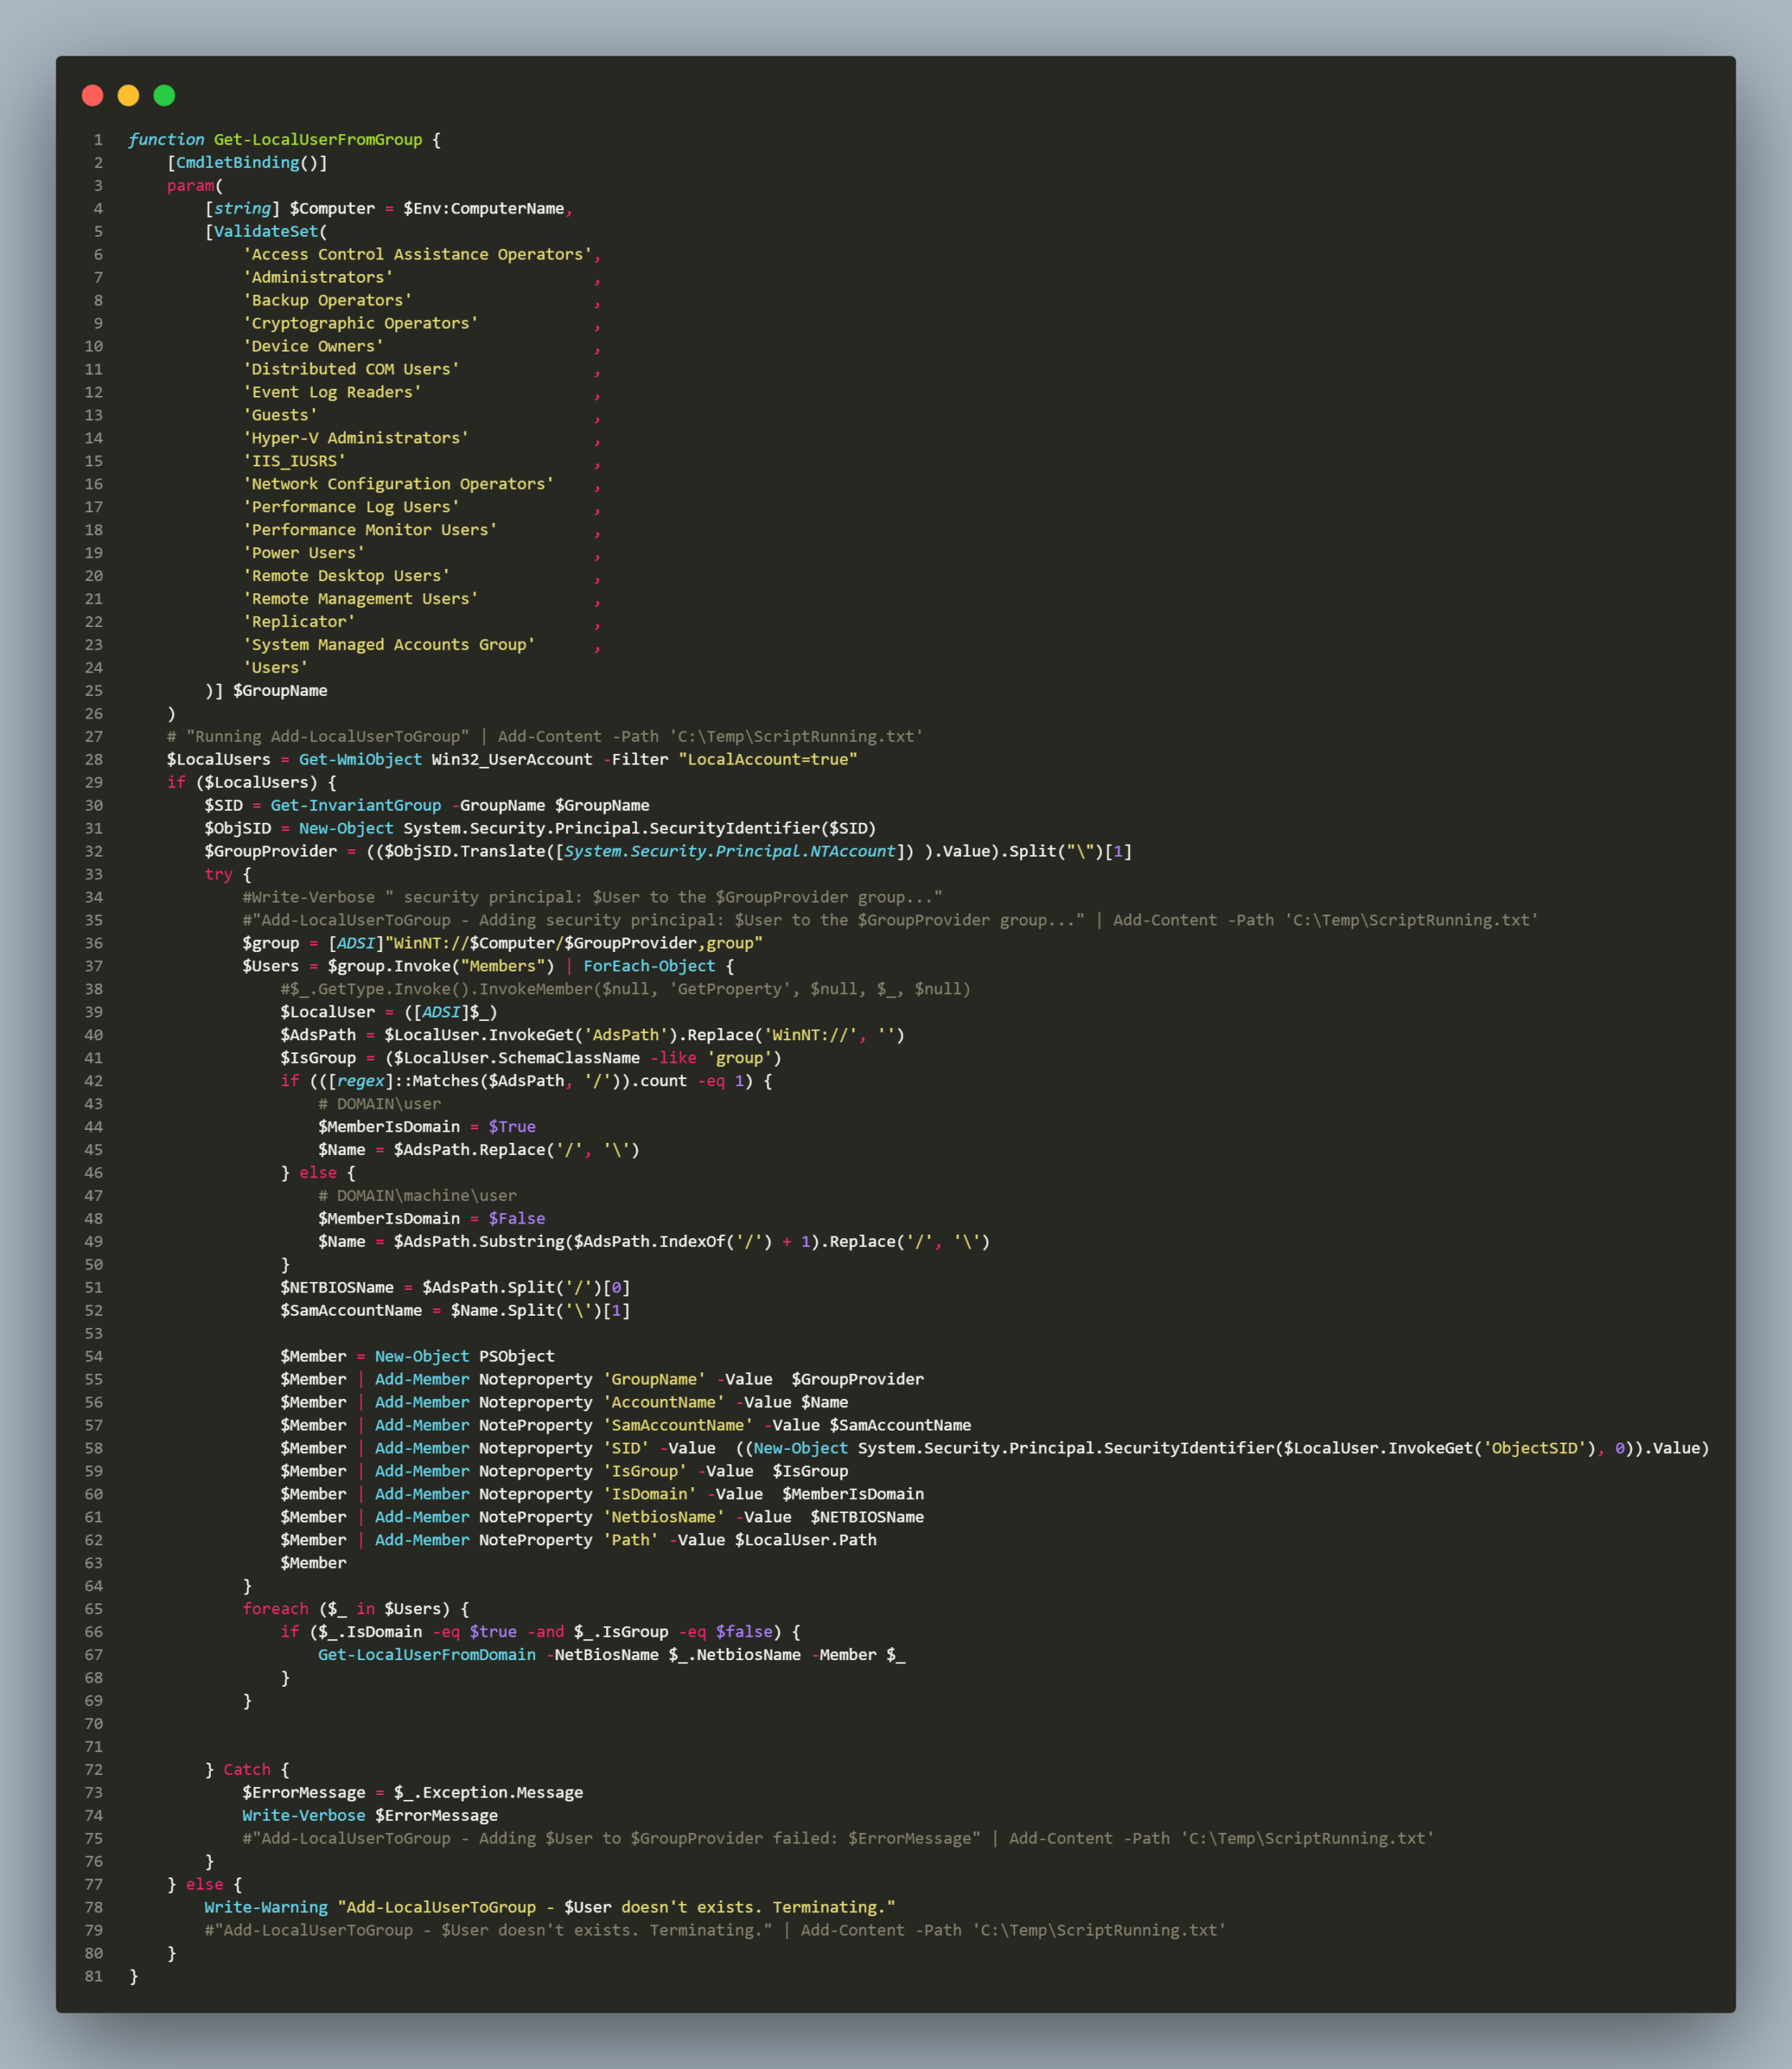Click the $True value on line 44
The image size is (1792, 2069).
point(512,1127)
